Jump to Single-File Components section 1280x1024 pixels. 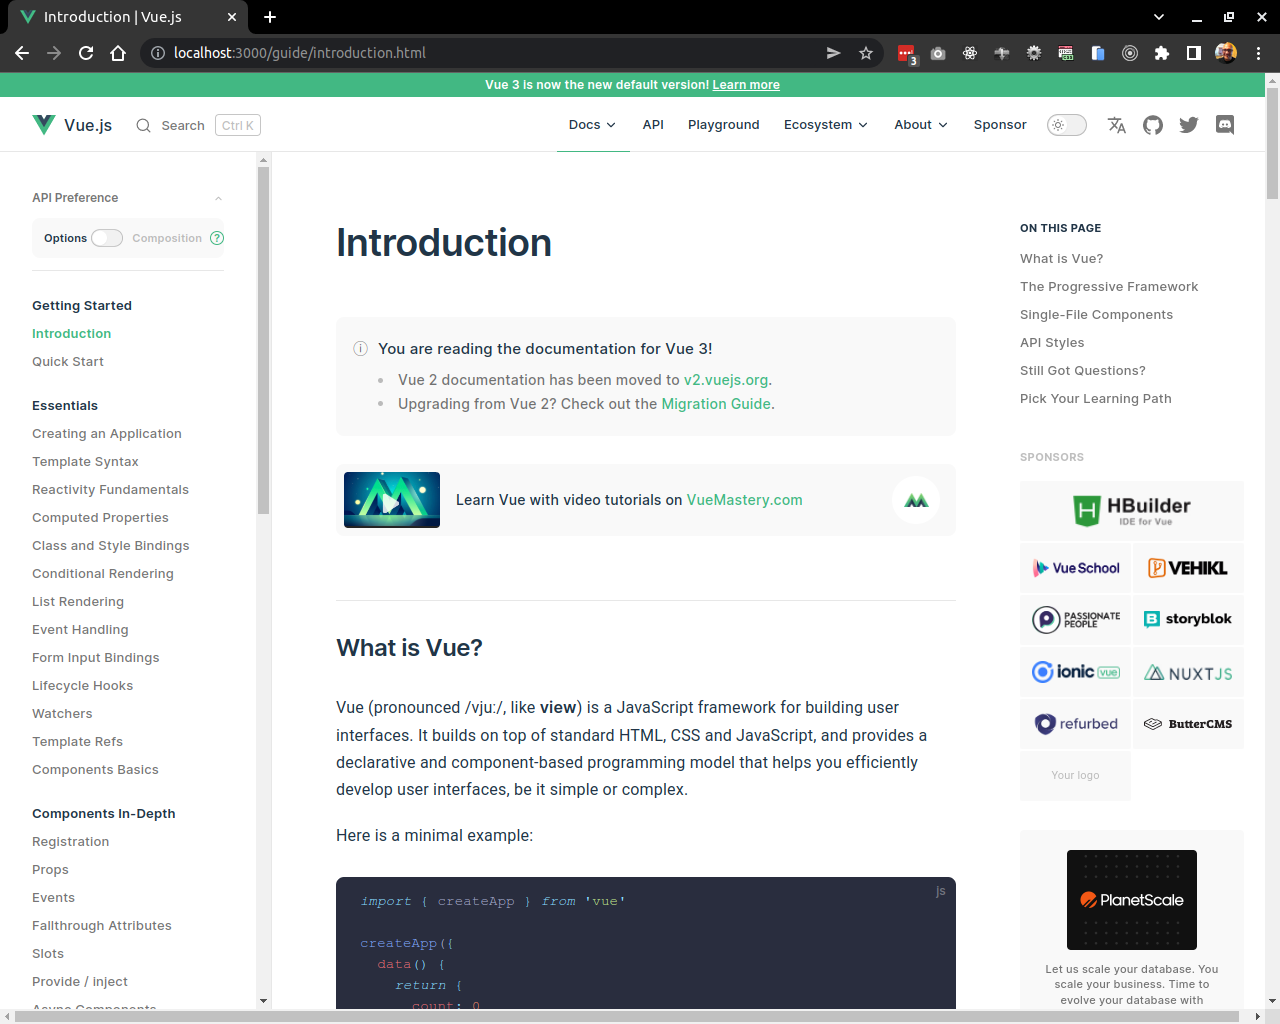point(1096,315)
